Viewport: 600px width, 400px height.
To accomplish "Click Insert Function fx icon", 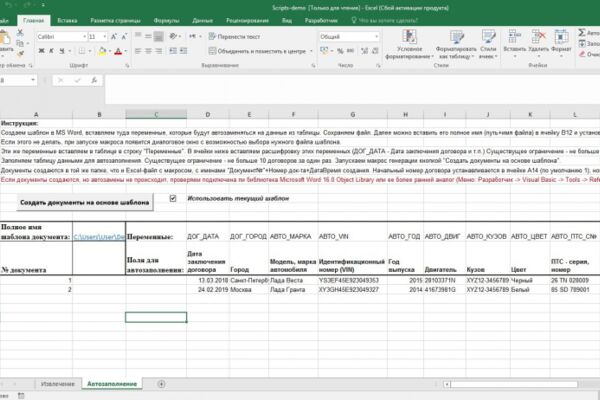I will [94, 80].
